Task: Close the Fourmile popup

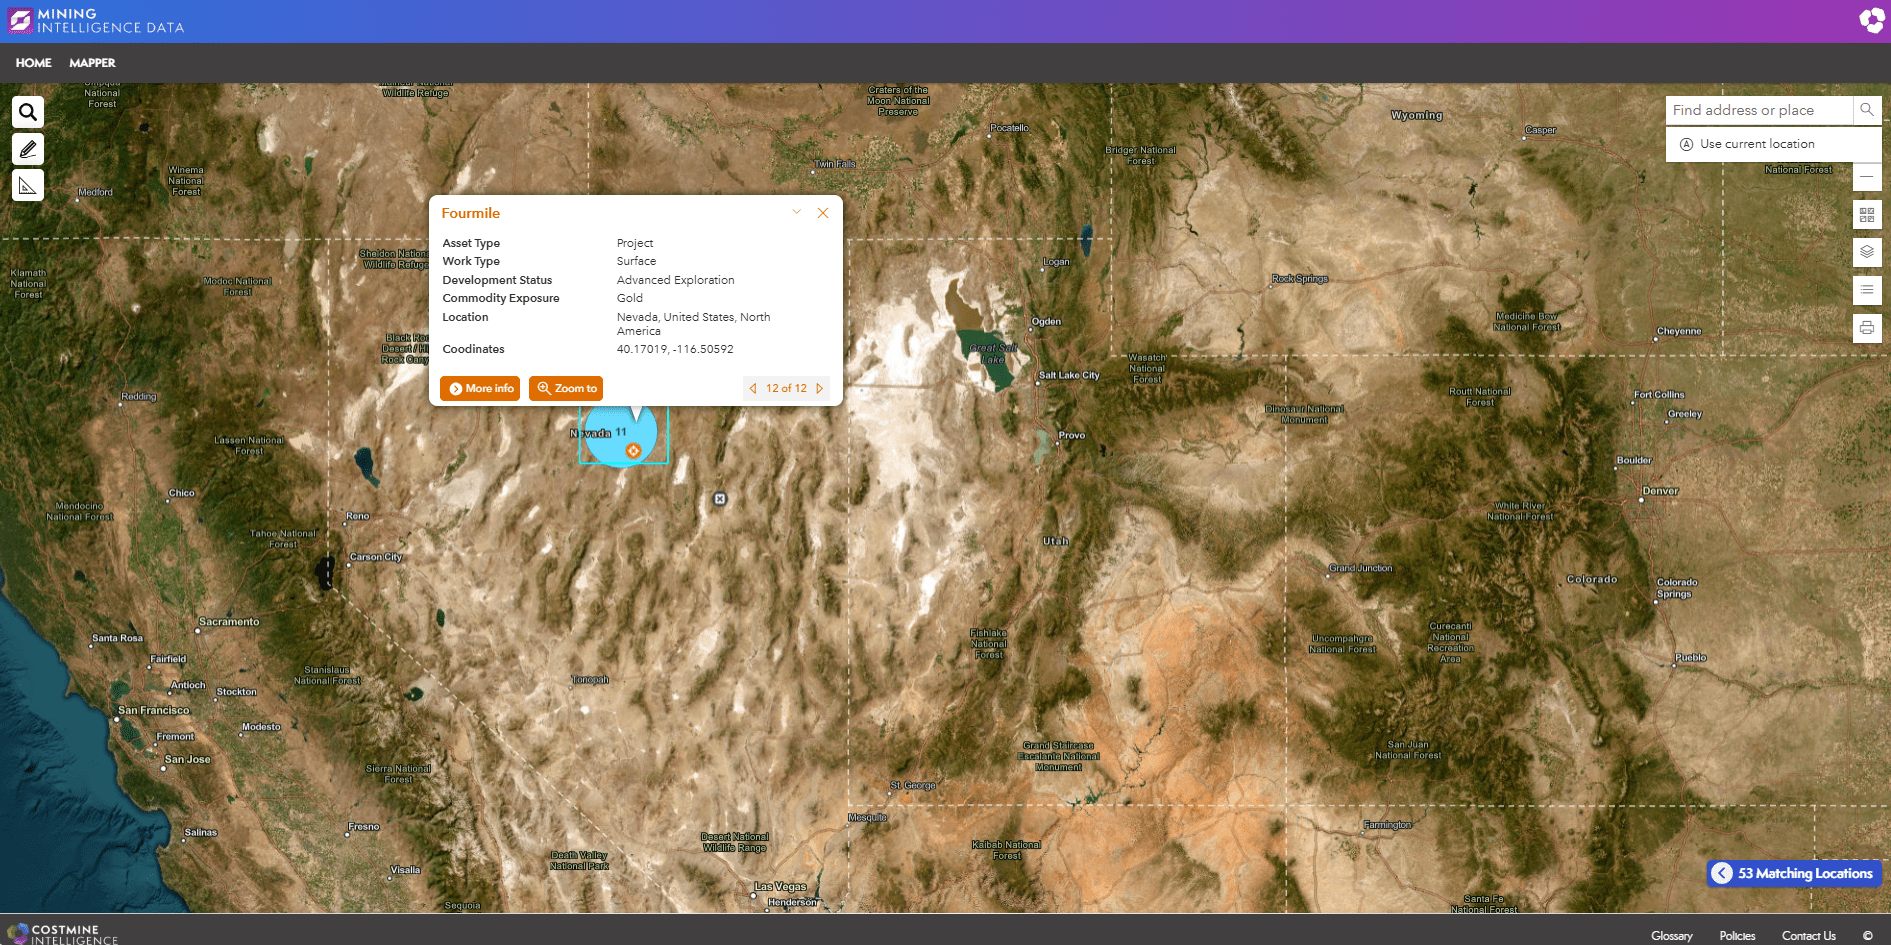Action: tap(823, 213)
